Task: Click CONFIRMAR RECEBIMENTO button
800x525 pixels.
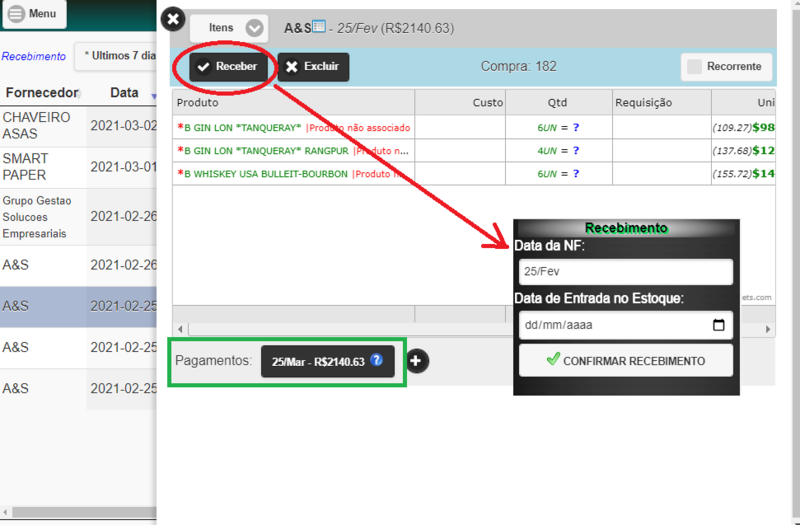Action: tap(626, 361)
